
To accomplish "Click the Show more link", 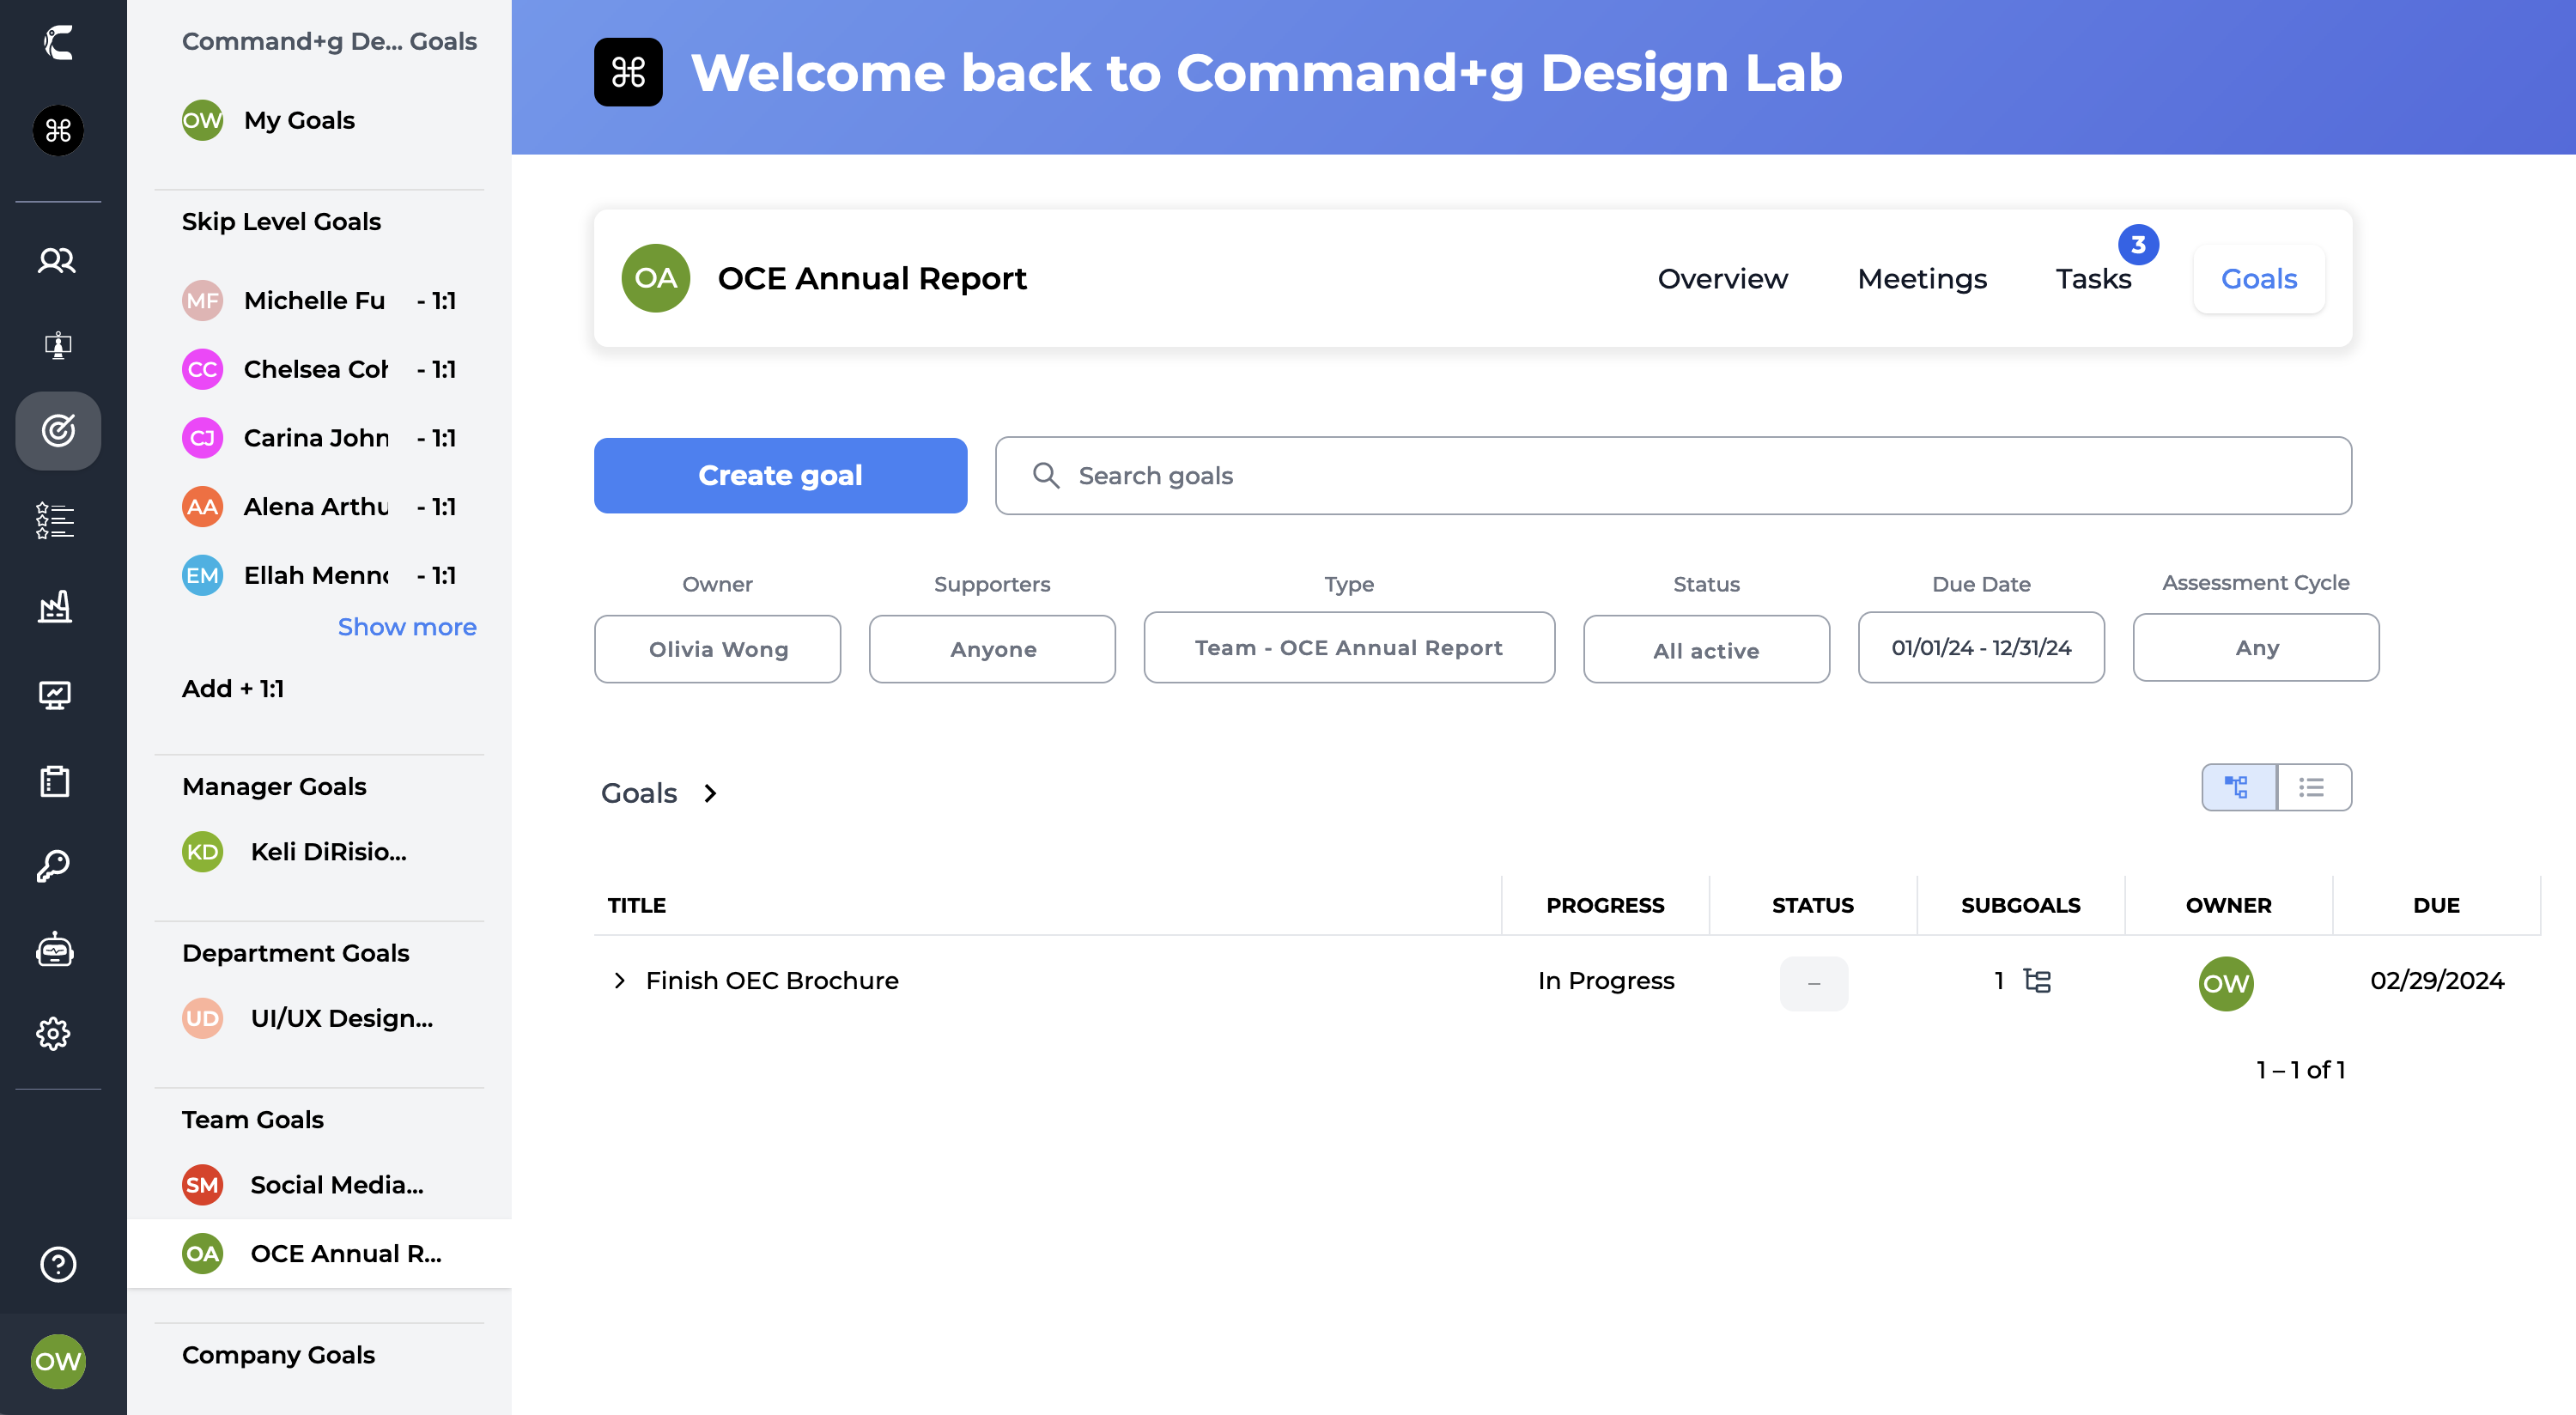I will coord(406,627).
